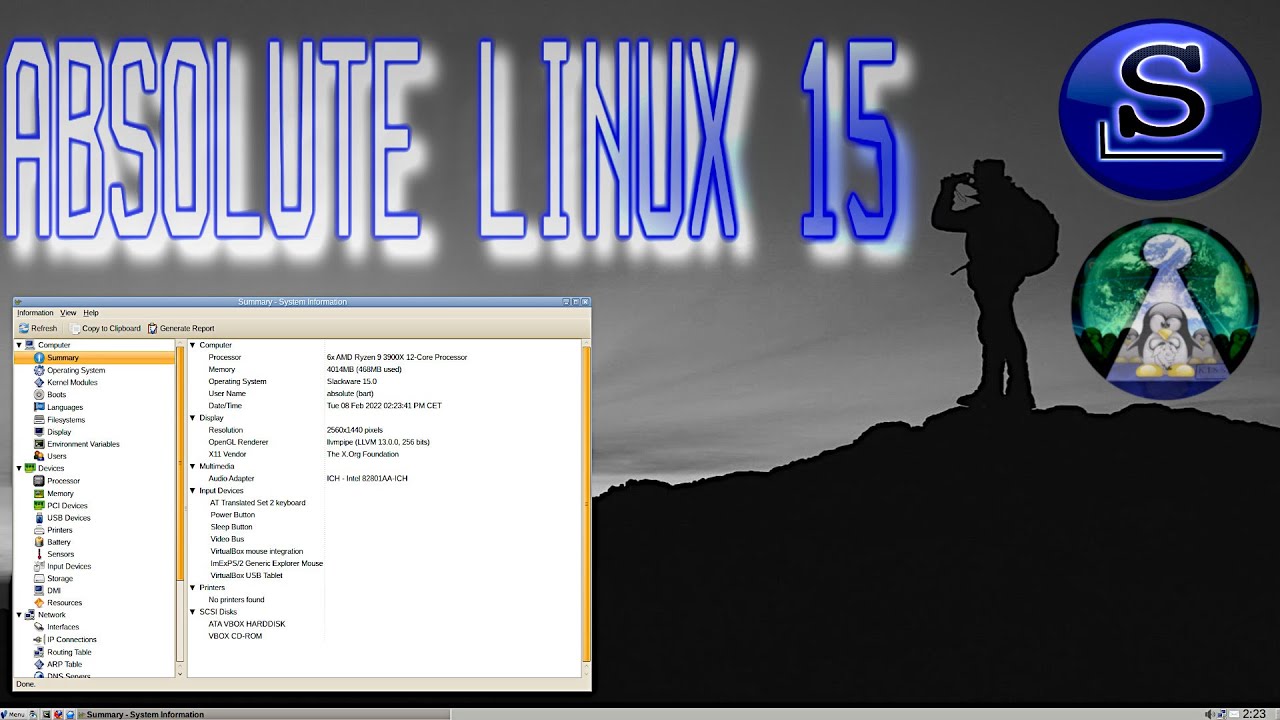The height and width of the screenshot is (720, 1280).
Task: Collapse the Computer tree in sidebar
Action: (19, 345)
